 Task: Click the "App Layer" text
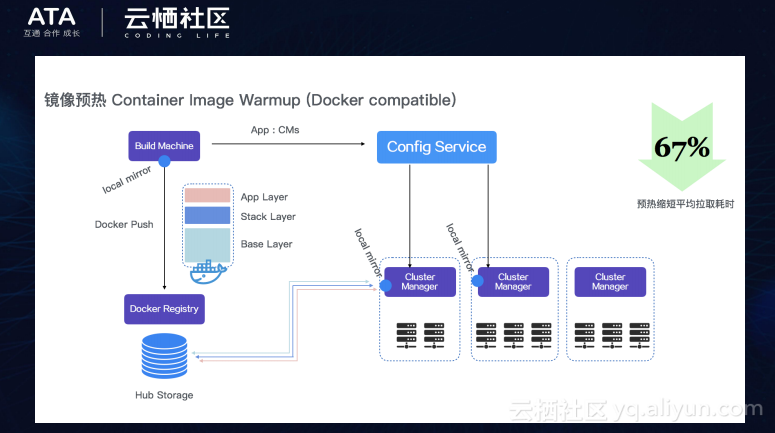264,197
